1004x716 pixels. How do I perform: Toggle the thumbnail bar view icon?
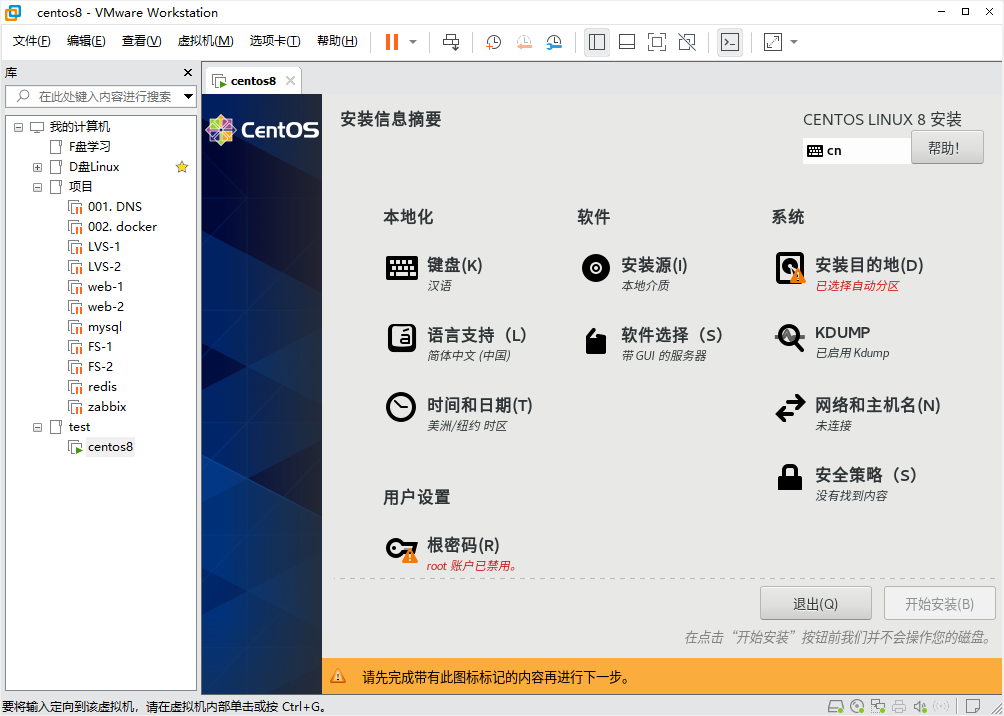click(627, 42)
